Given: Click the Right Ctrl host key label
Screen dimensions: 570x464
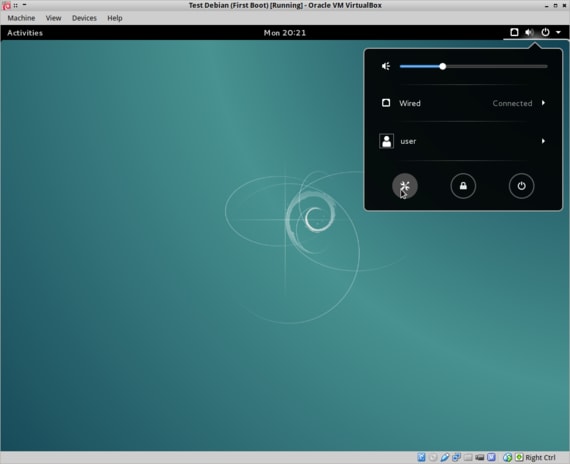Looking at the screenshot, I should tap(540, 457).
